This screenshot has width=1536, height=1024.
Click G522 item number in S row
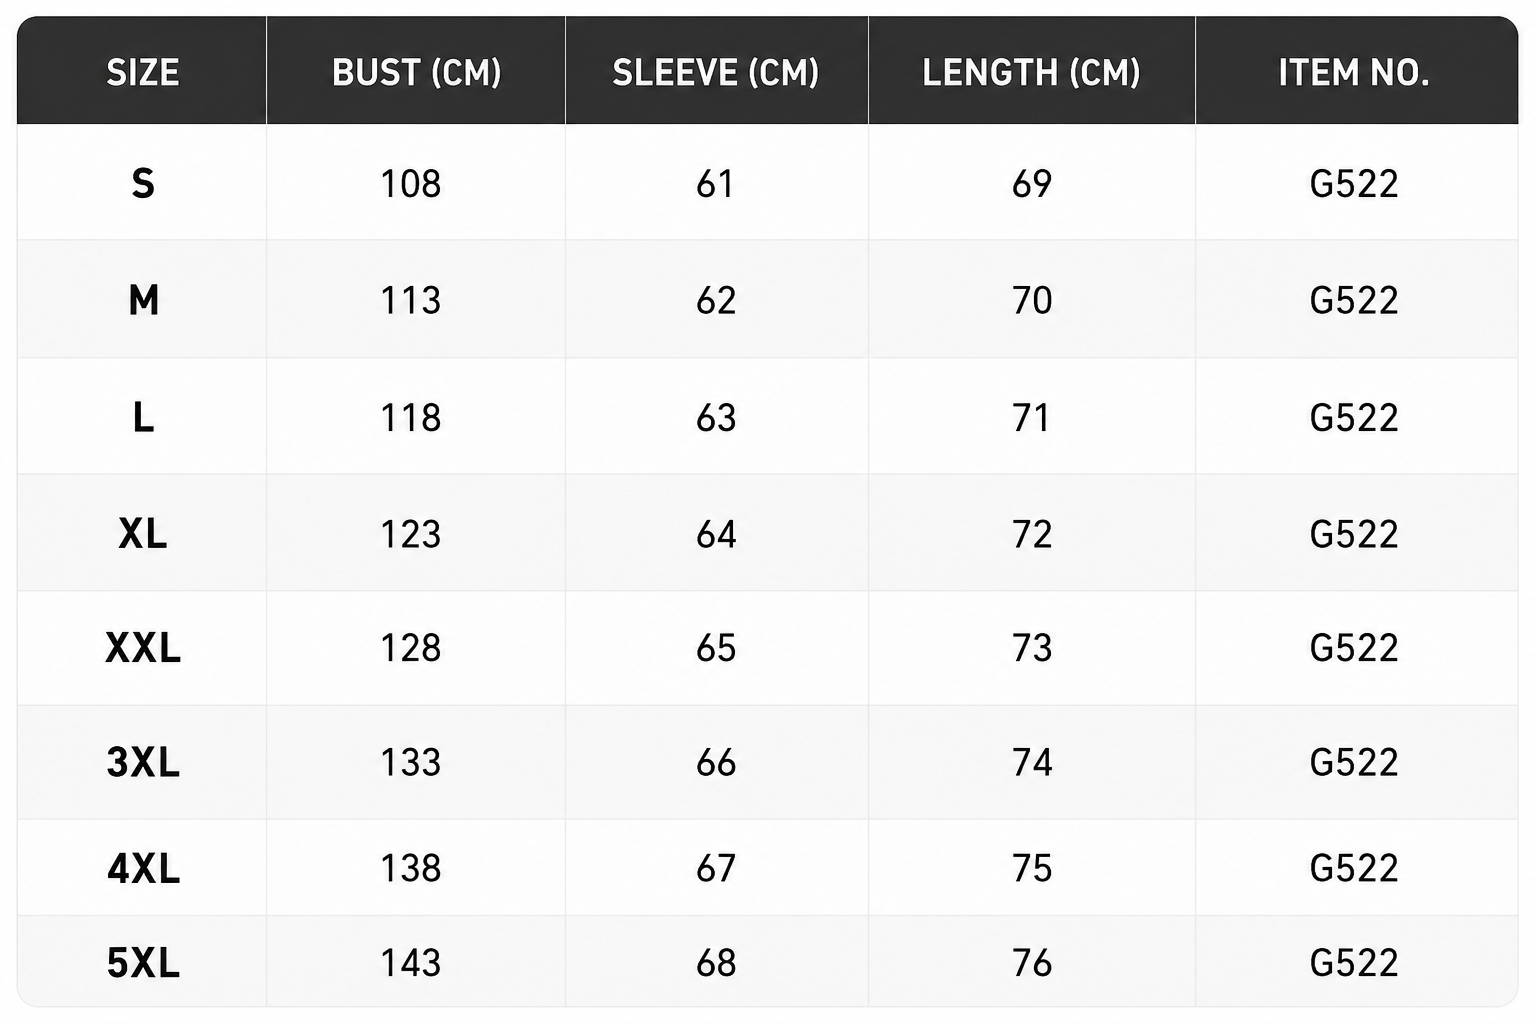coord(1354,183)
